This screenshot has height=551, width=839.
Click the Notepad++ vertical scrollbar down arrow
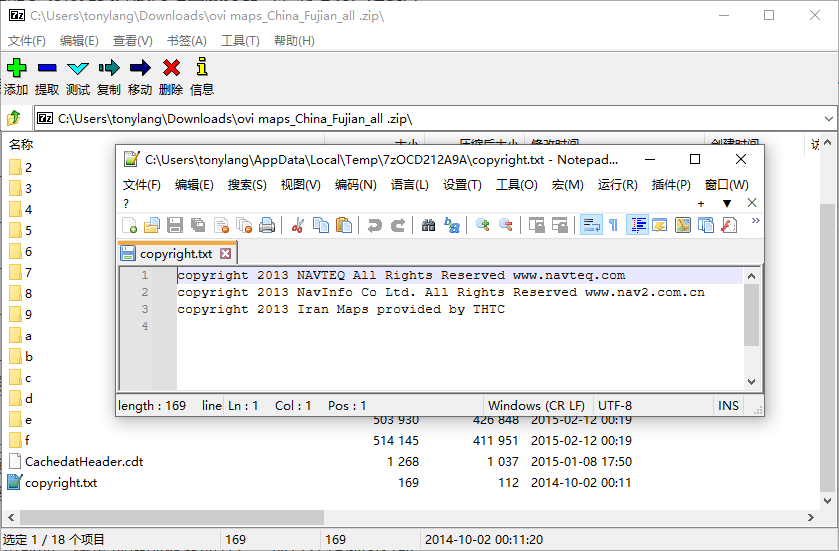coord(752,381)
